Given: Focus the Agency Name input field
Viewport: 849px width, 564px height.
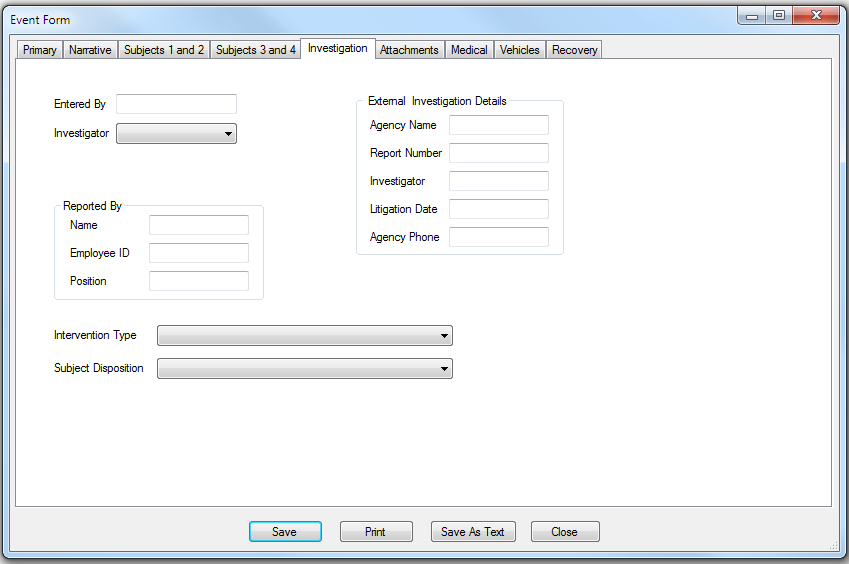Looking at the screenshot, I should 498,125.
